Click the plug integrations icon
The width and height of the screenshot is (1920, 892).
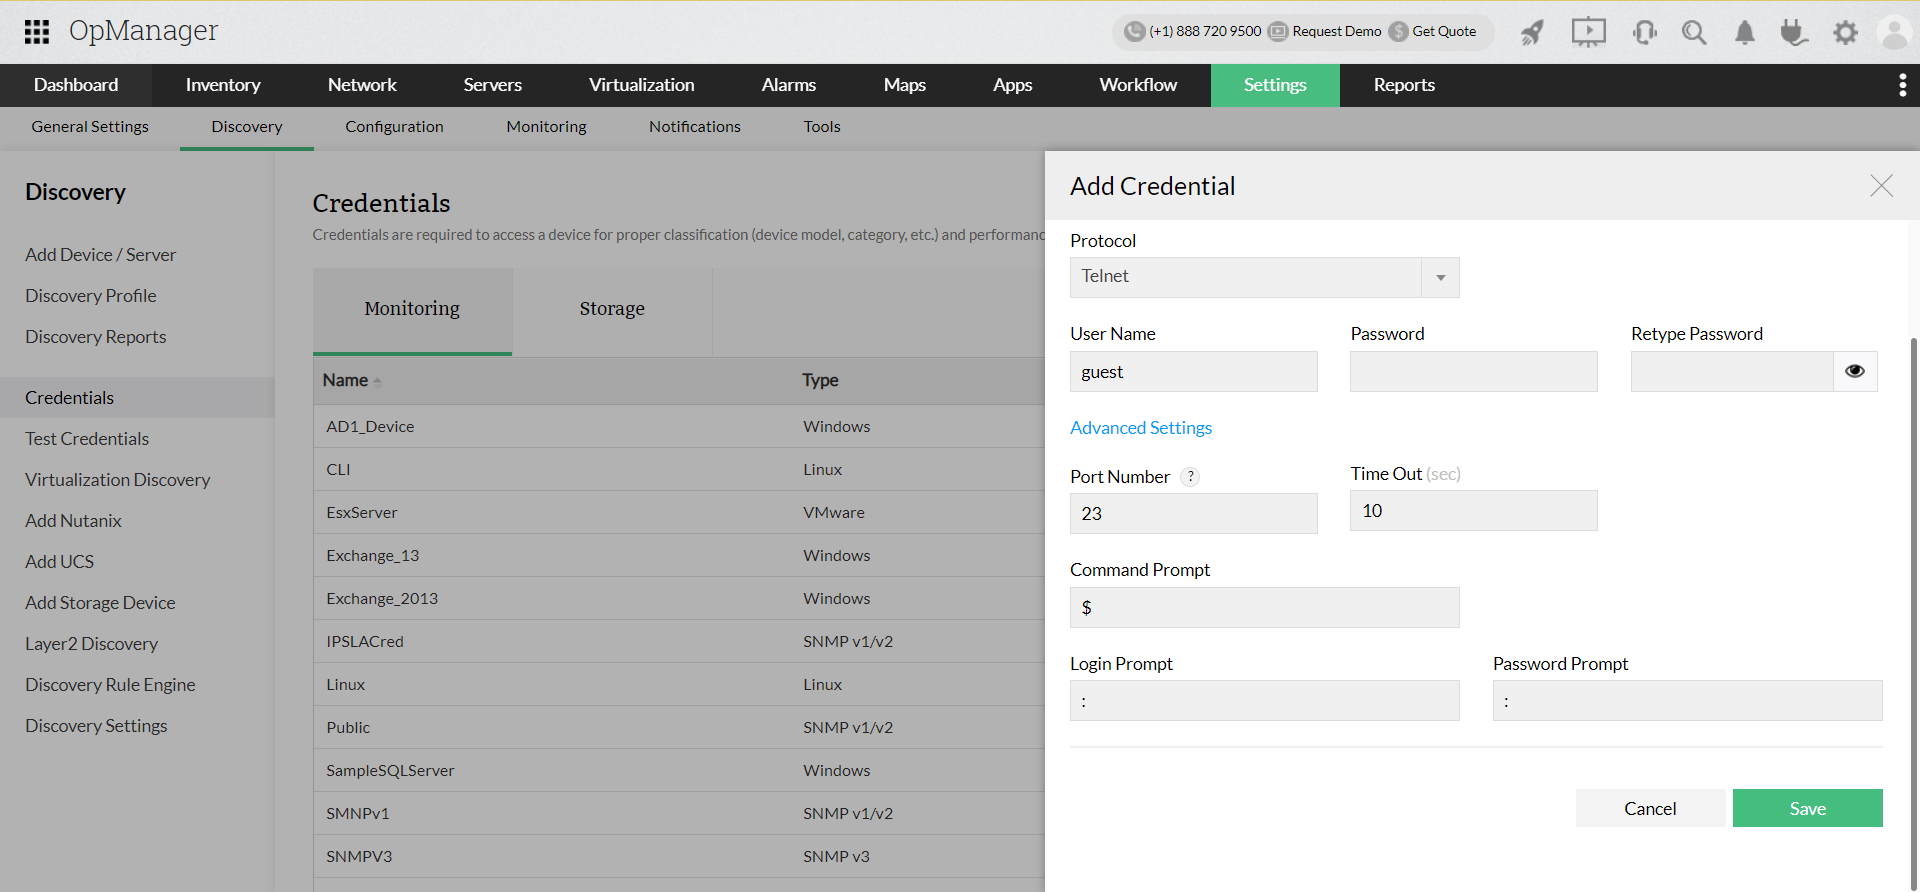pos(1794,33)
